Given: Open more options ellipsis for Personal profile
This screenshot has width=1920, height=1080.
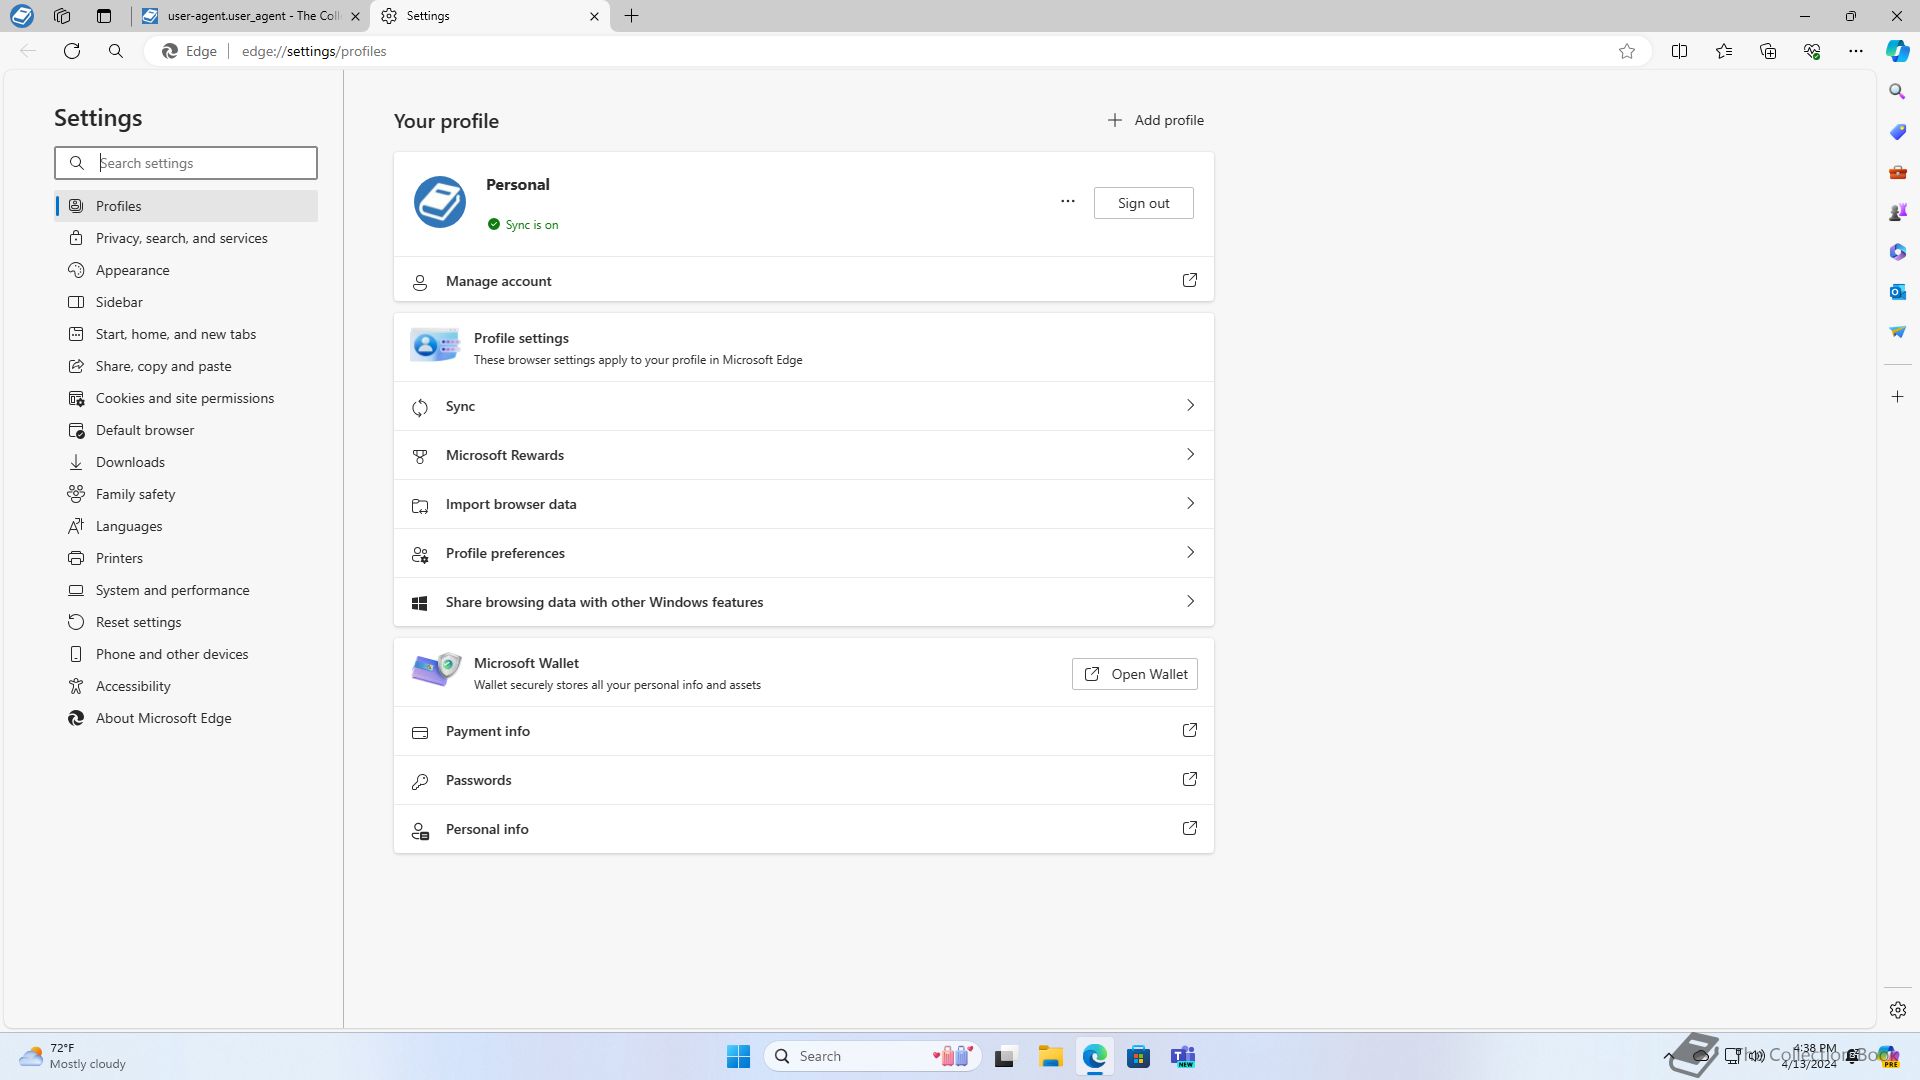Looking at the screenshot, I should pyautogui.click(x=1068, y=202).
